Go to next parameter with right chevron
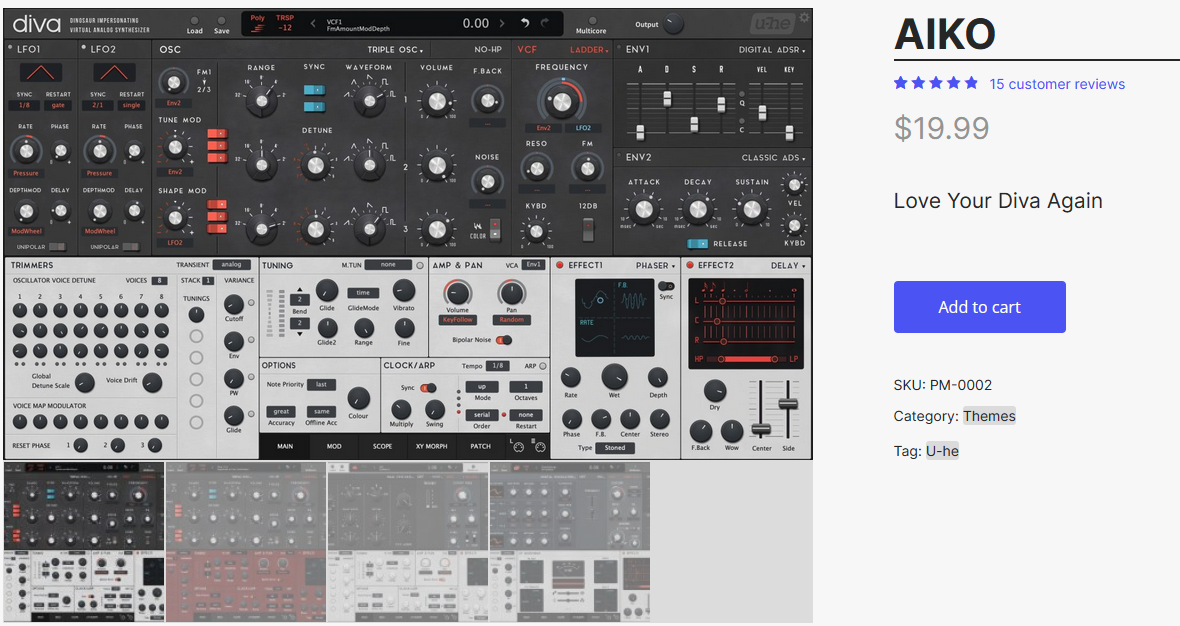 point(502,24)
